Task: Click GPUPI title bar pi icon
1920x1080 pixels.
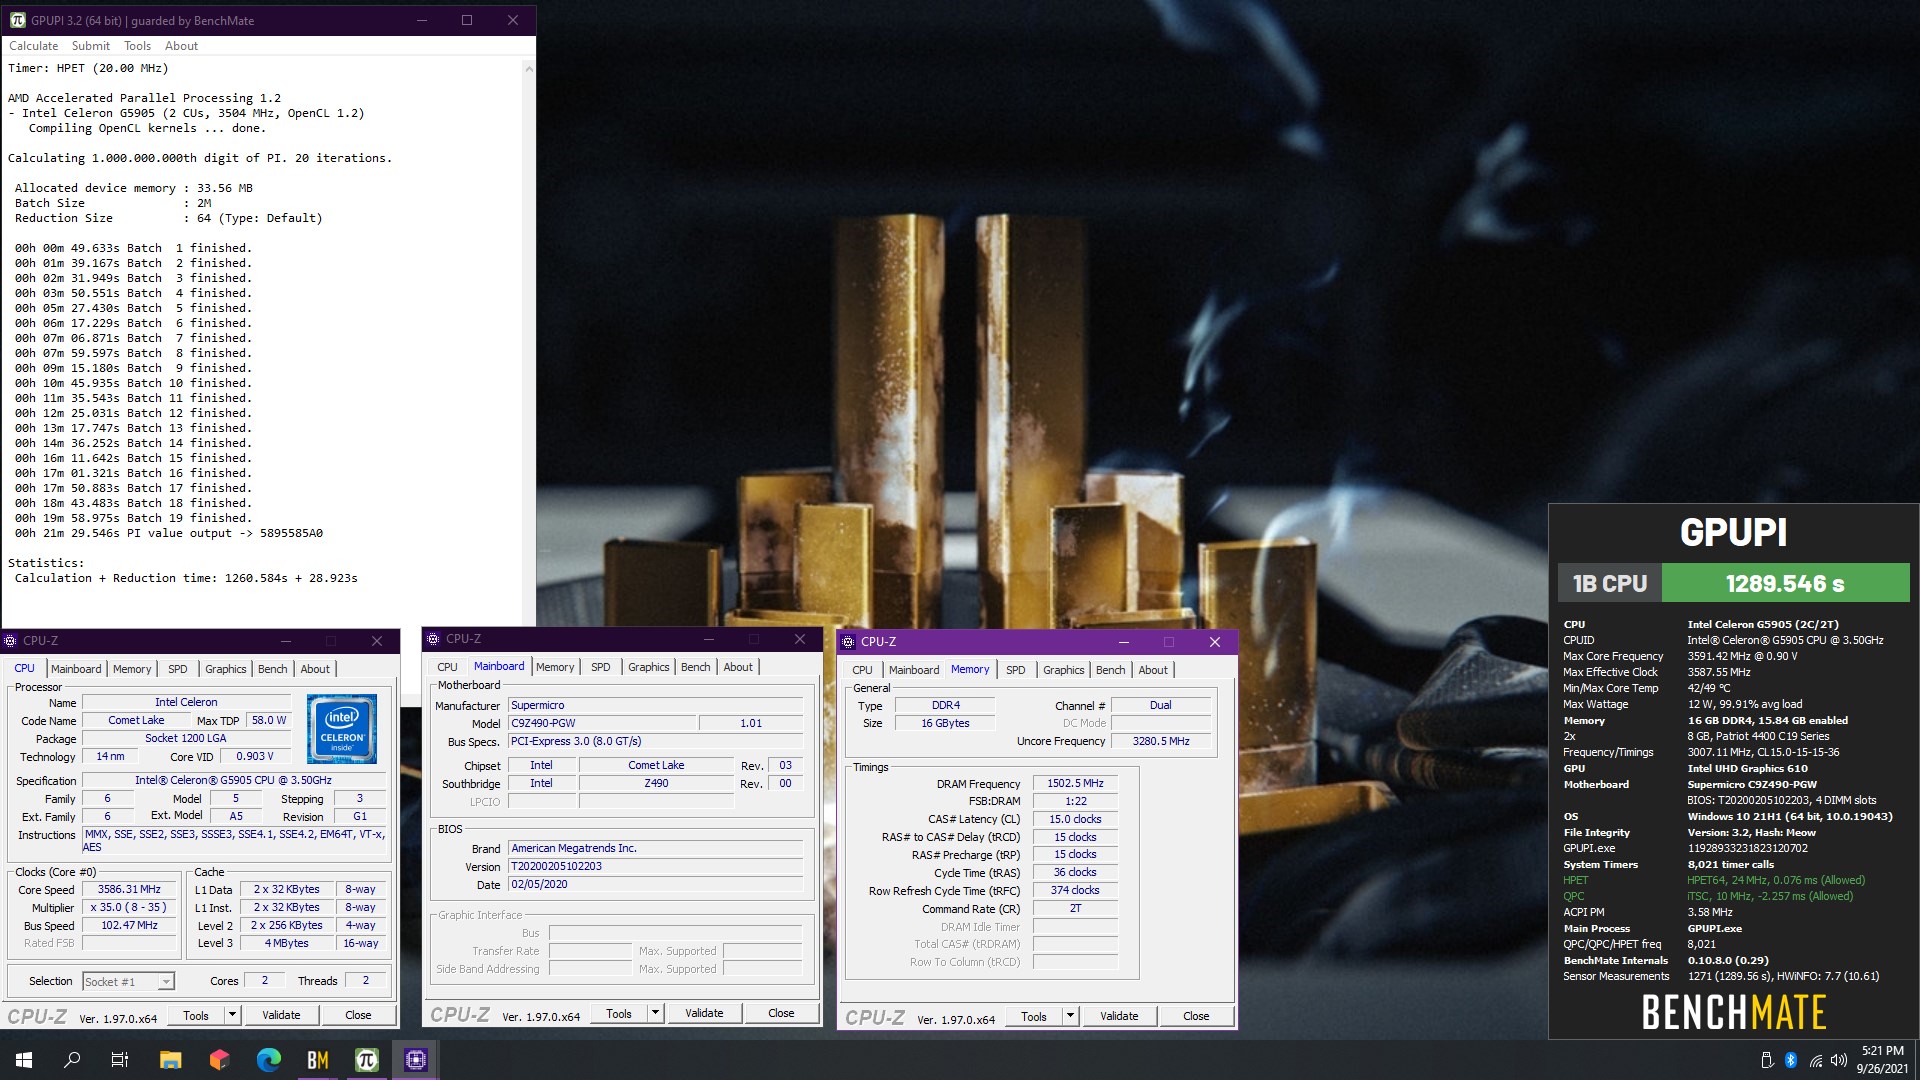Action: coord(17,20)
